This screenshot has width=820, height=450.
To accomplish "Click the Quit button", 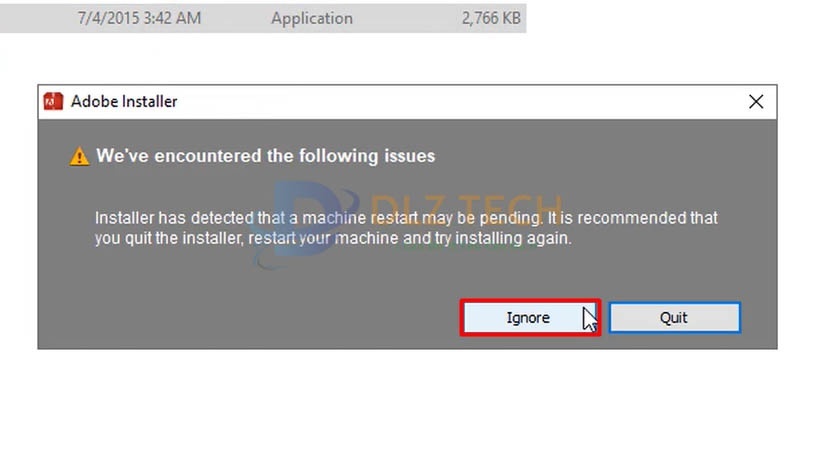I will (675, 318).
